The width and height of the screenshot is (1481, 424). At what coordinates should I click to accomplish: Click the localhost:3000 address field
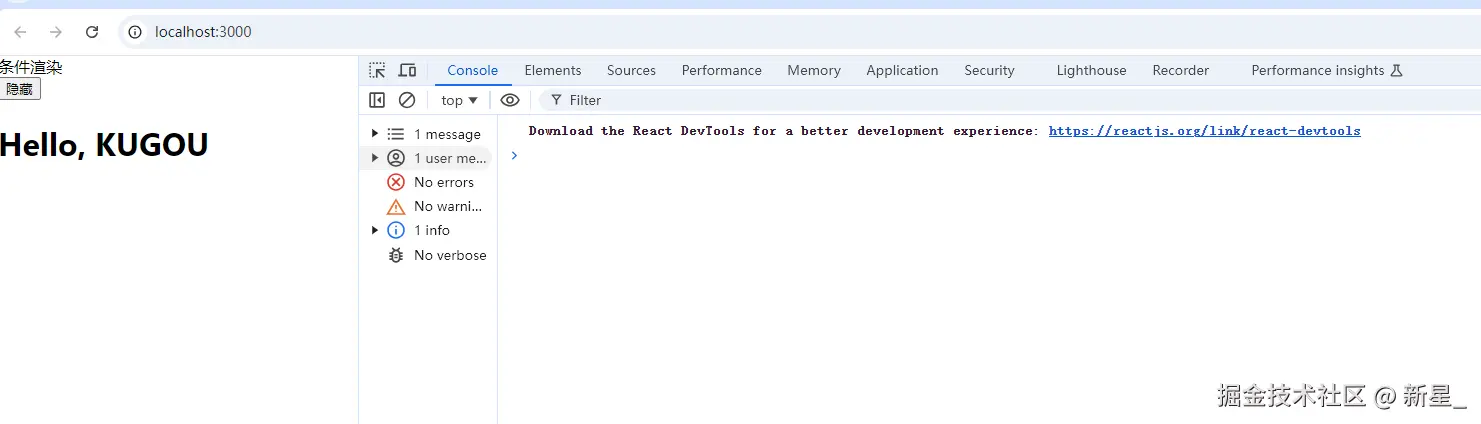pos(800,32)
